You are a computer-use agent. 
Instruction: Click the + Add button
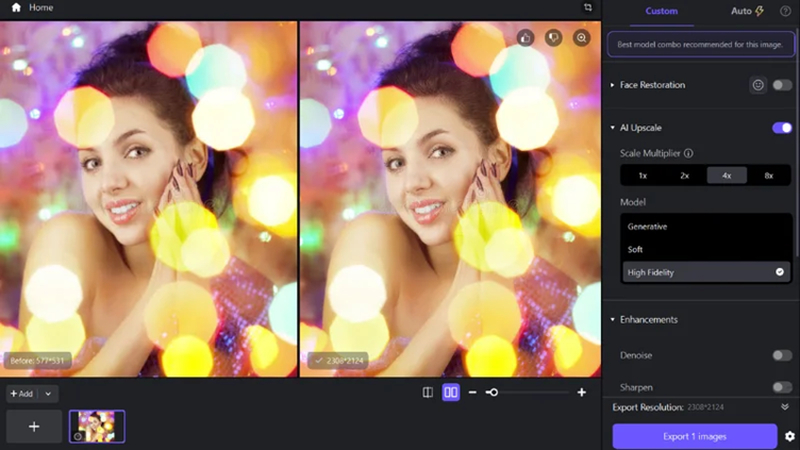tap(22, 394)
